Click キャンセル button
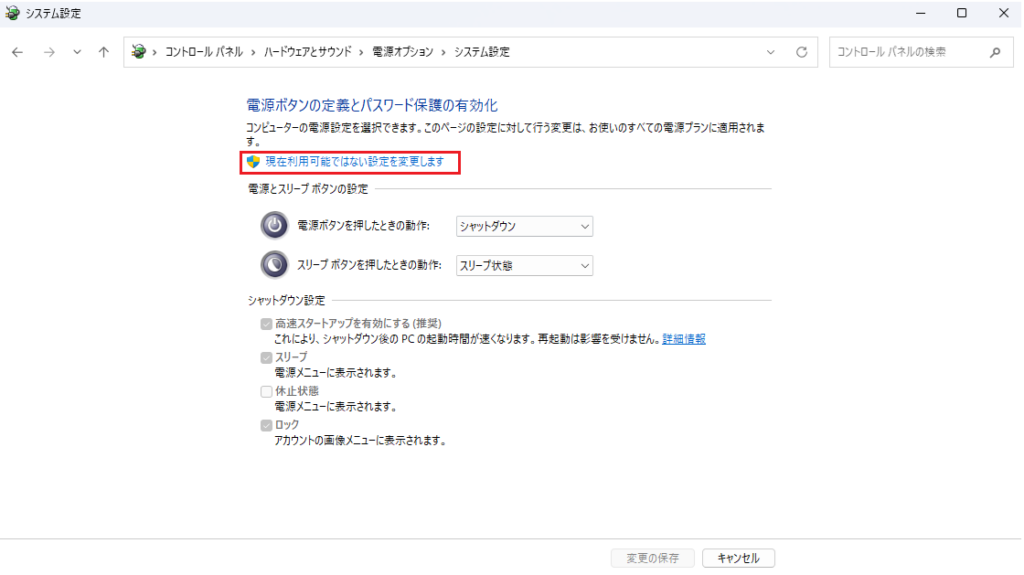Viewport: 1024px width, 575px height. (739, 558)
